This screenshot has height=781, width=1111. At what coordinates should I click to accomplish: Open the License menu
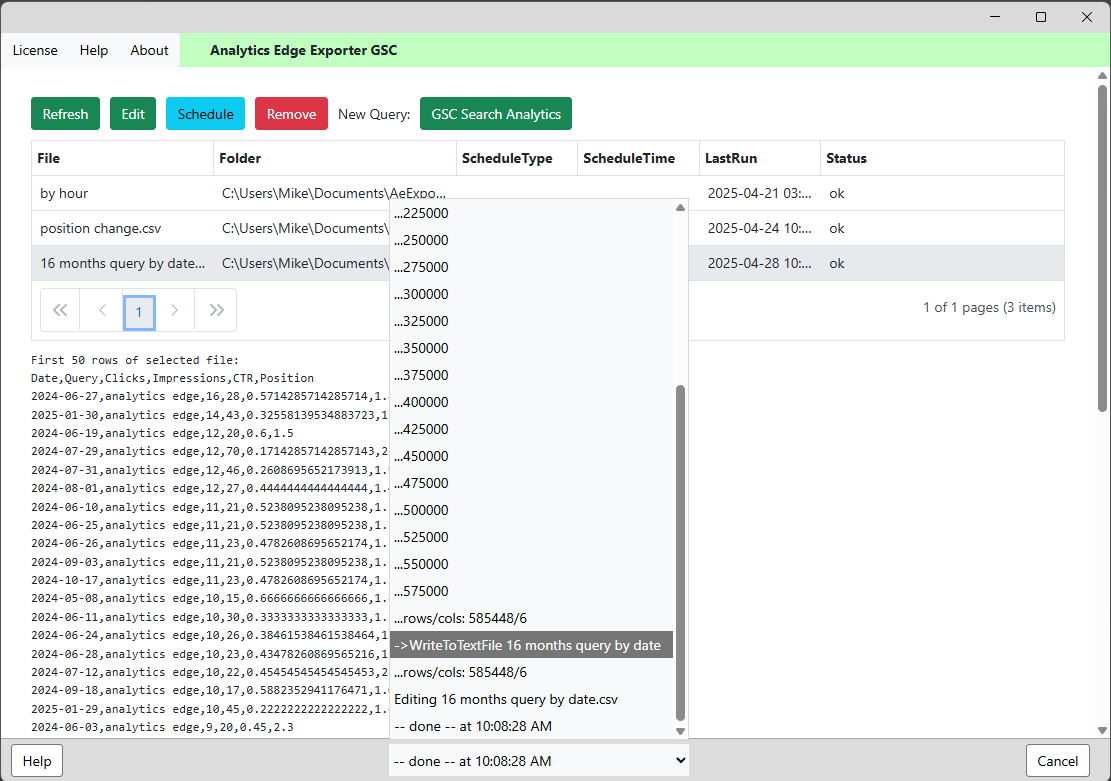coord(35,50)
